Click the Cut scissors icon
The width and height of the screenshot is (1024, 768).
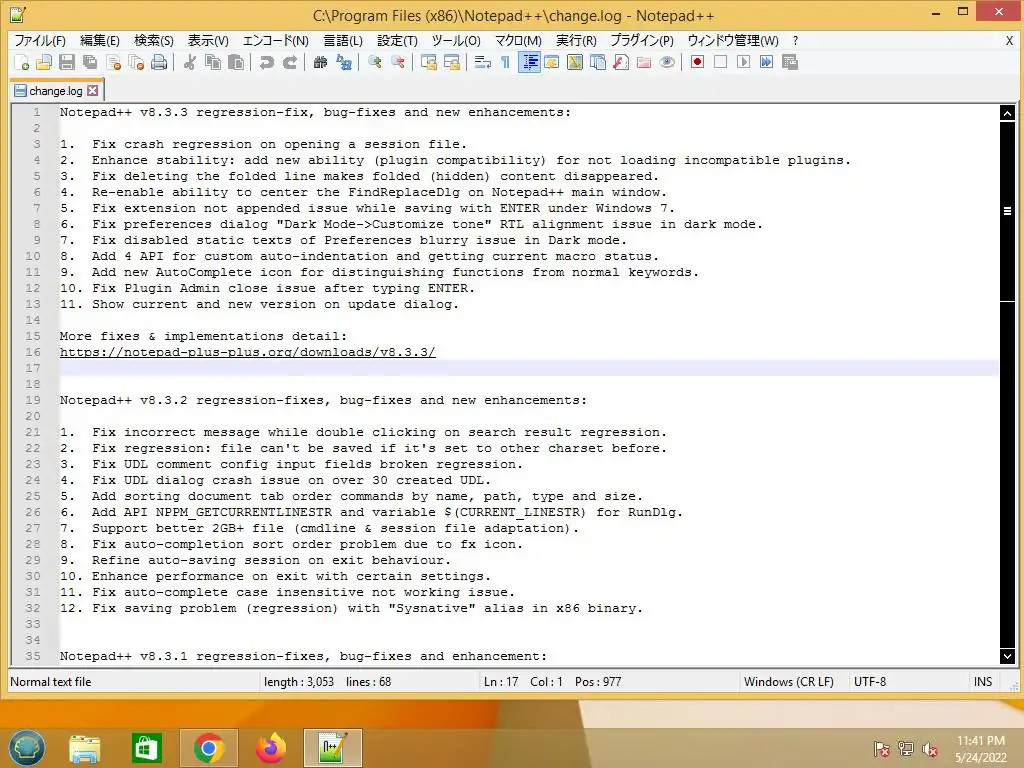click(190, 62)
